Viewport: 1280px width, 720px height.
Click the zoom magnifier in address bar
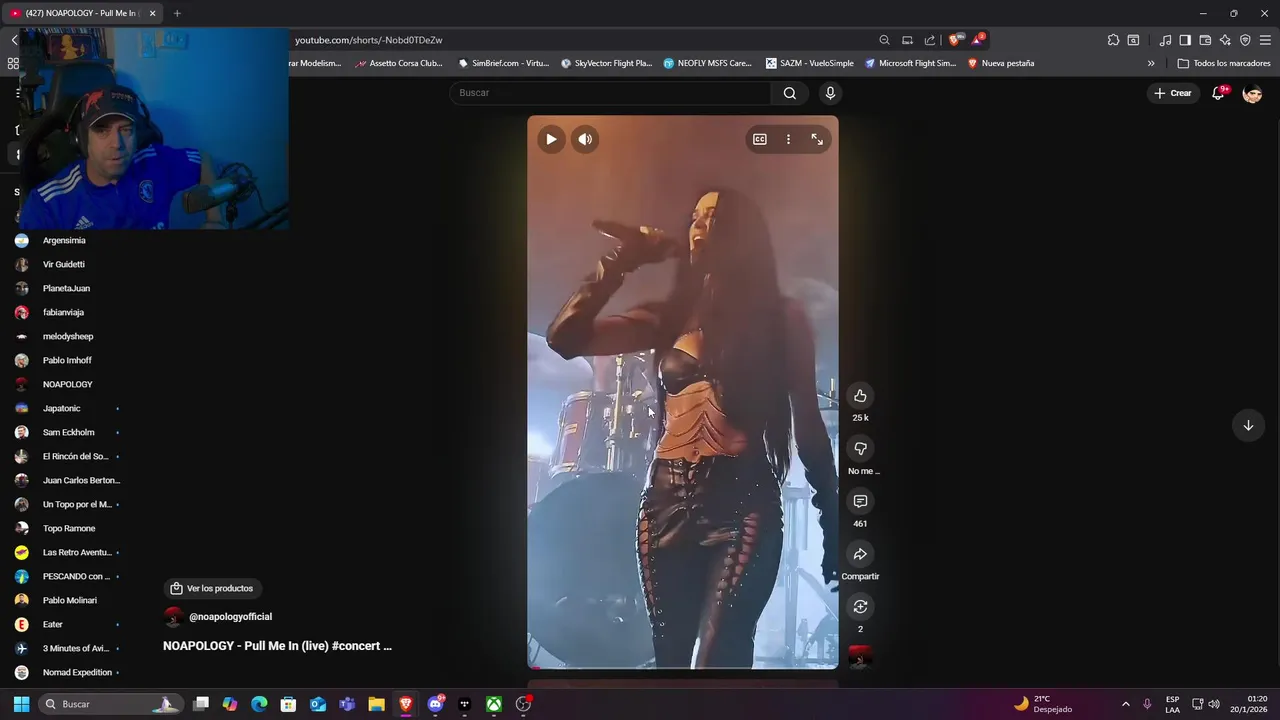point(884,40)
